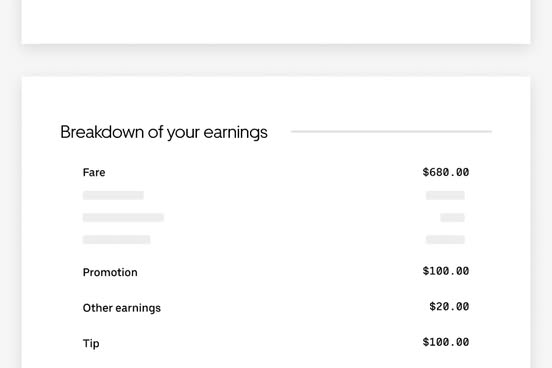
Task: Click the shortest gray placeholder amount bar
Action: [x=452, y=218]
